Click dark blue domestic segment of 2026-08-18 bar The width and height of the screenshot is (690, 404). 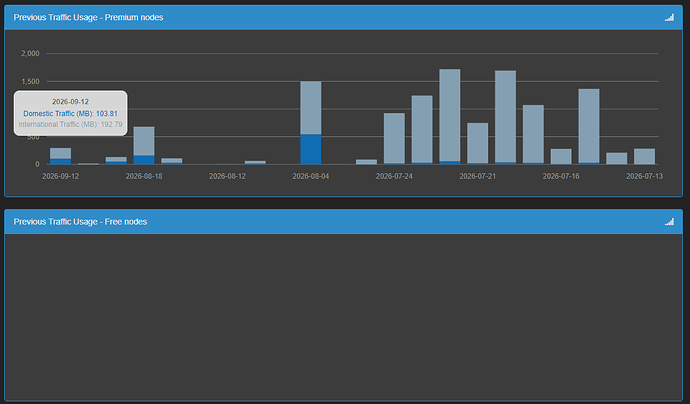(x=144, y=160)
